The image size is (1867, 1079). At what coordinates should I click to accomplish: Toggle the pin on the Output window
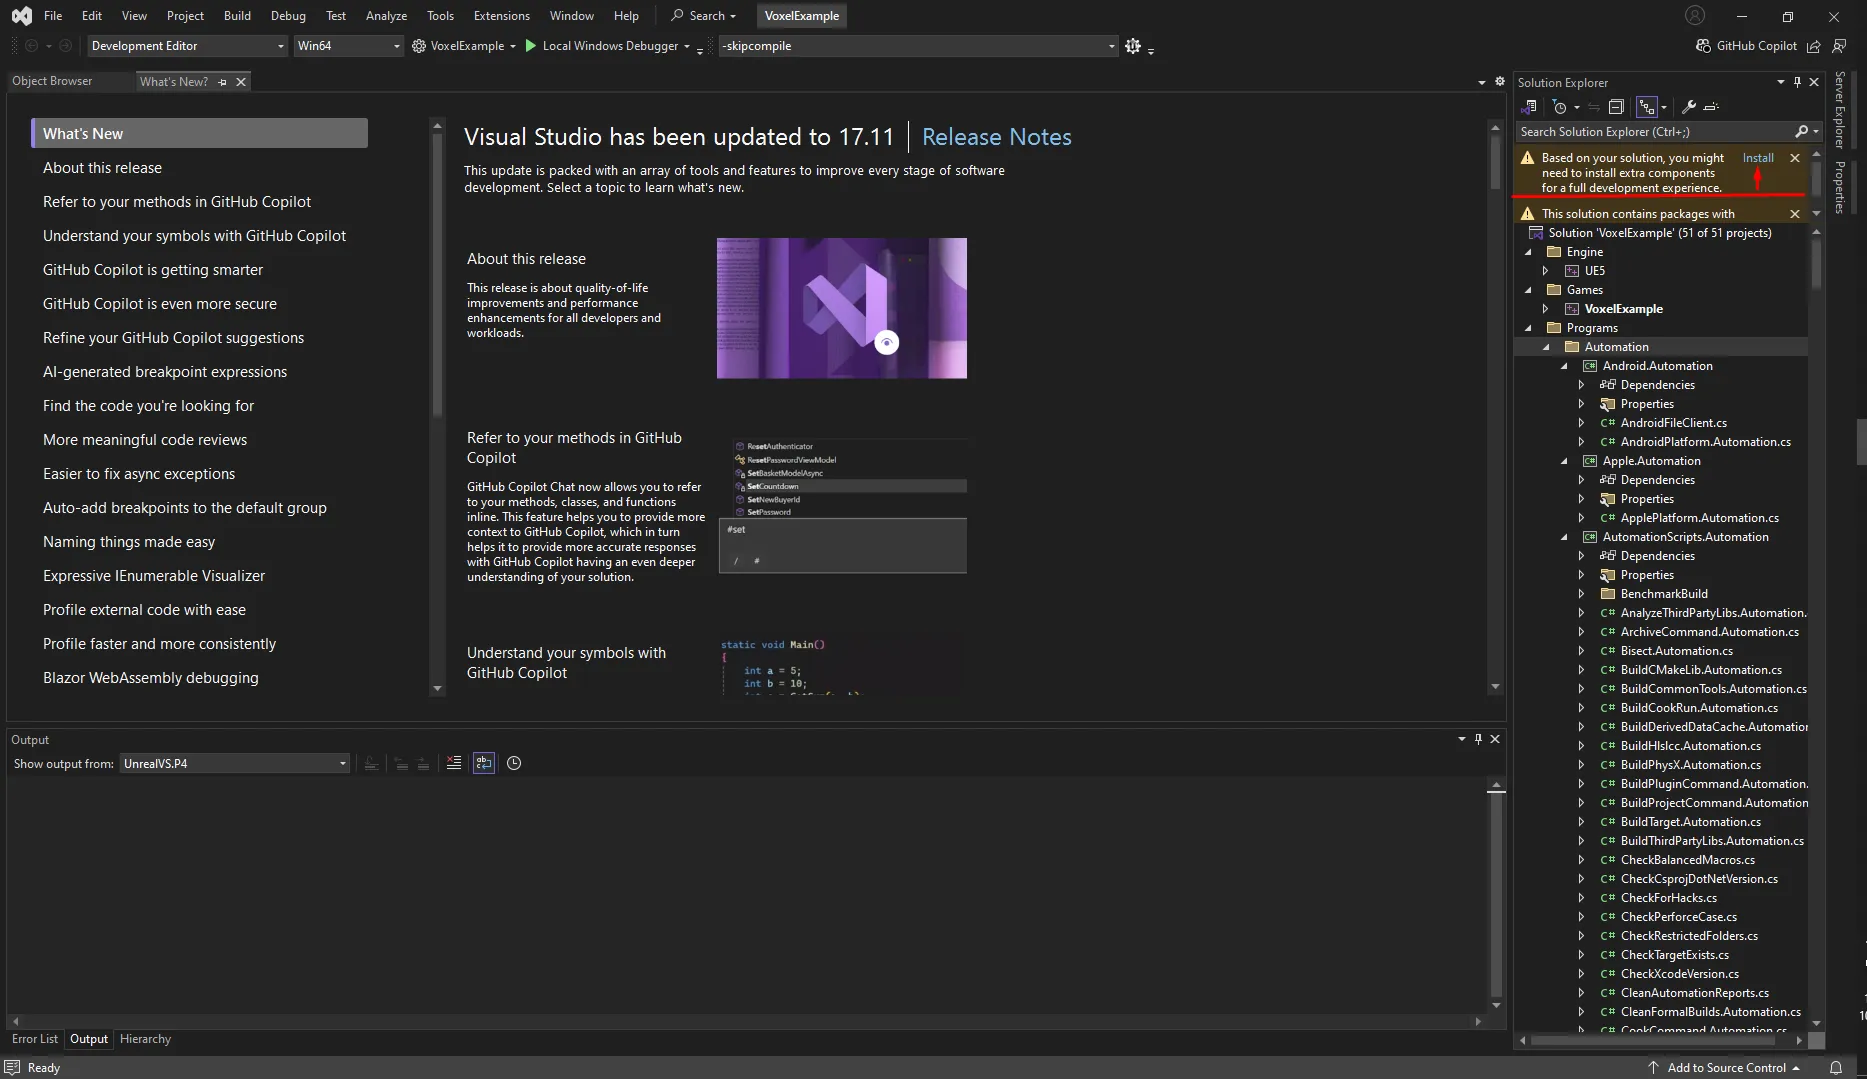coord(1478,740)
